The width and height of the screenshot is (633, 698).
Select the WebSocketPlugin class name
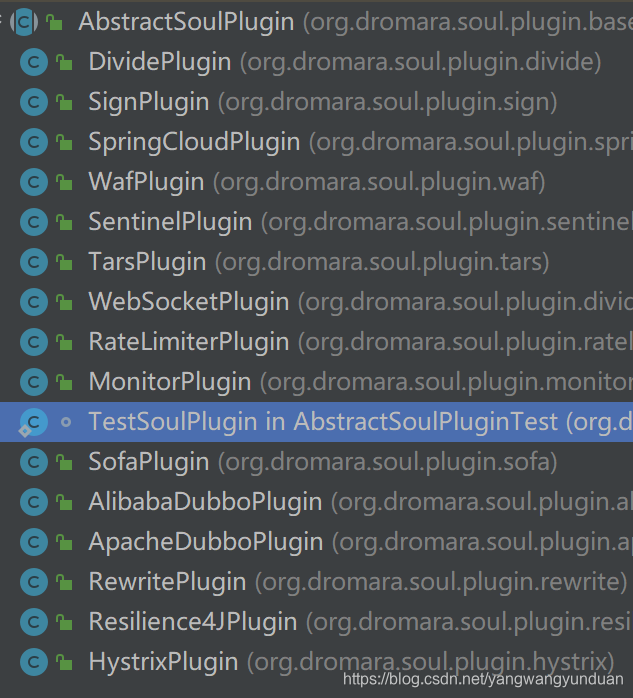tap(189, 302)
